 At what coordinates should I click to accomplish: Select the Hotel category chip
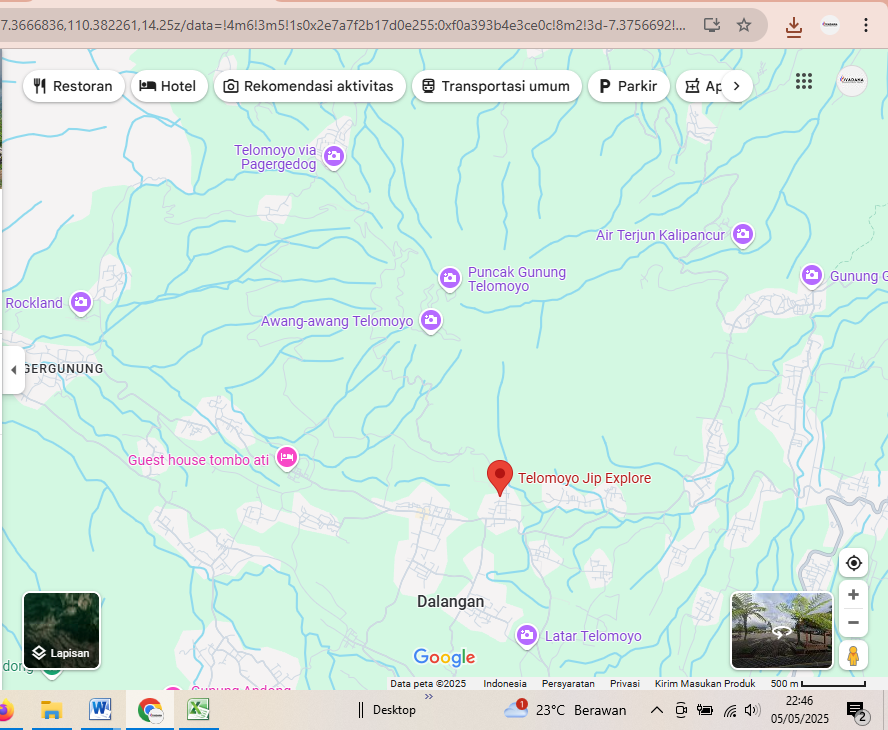[168, 86]
